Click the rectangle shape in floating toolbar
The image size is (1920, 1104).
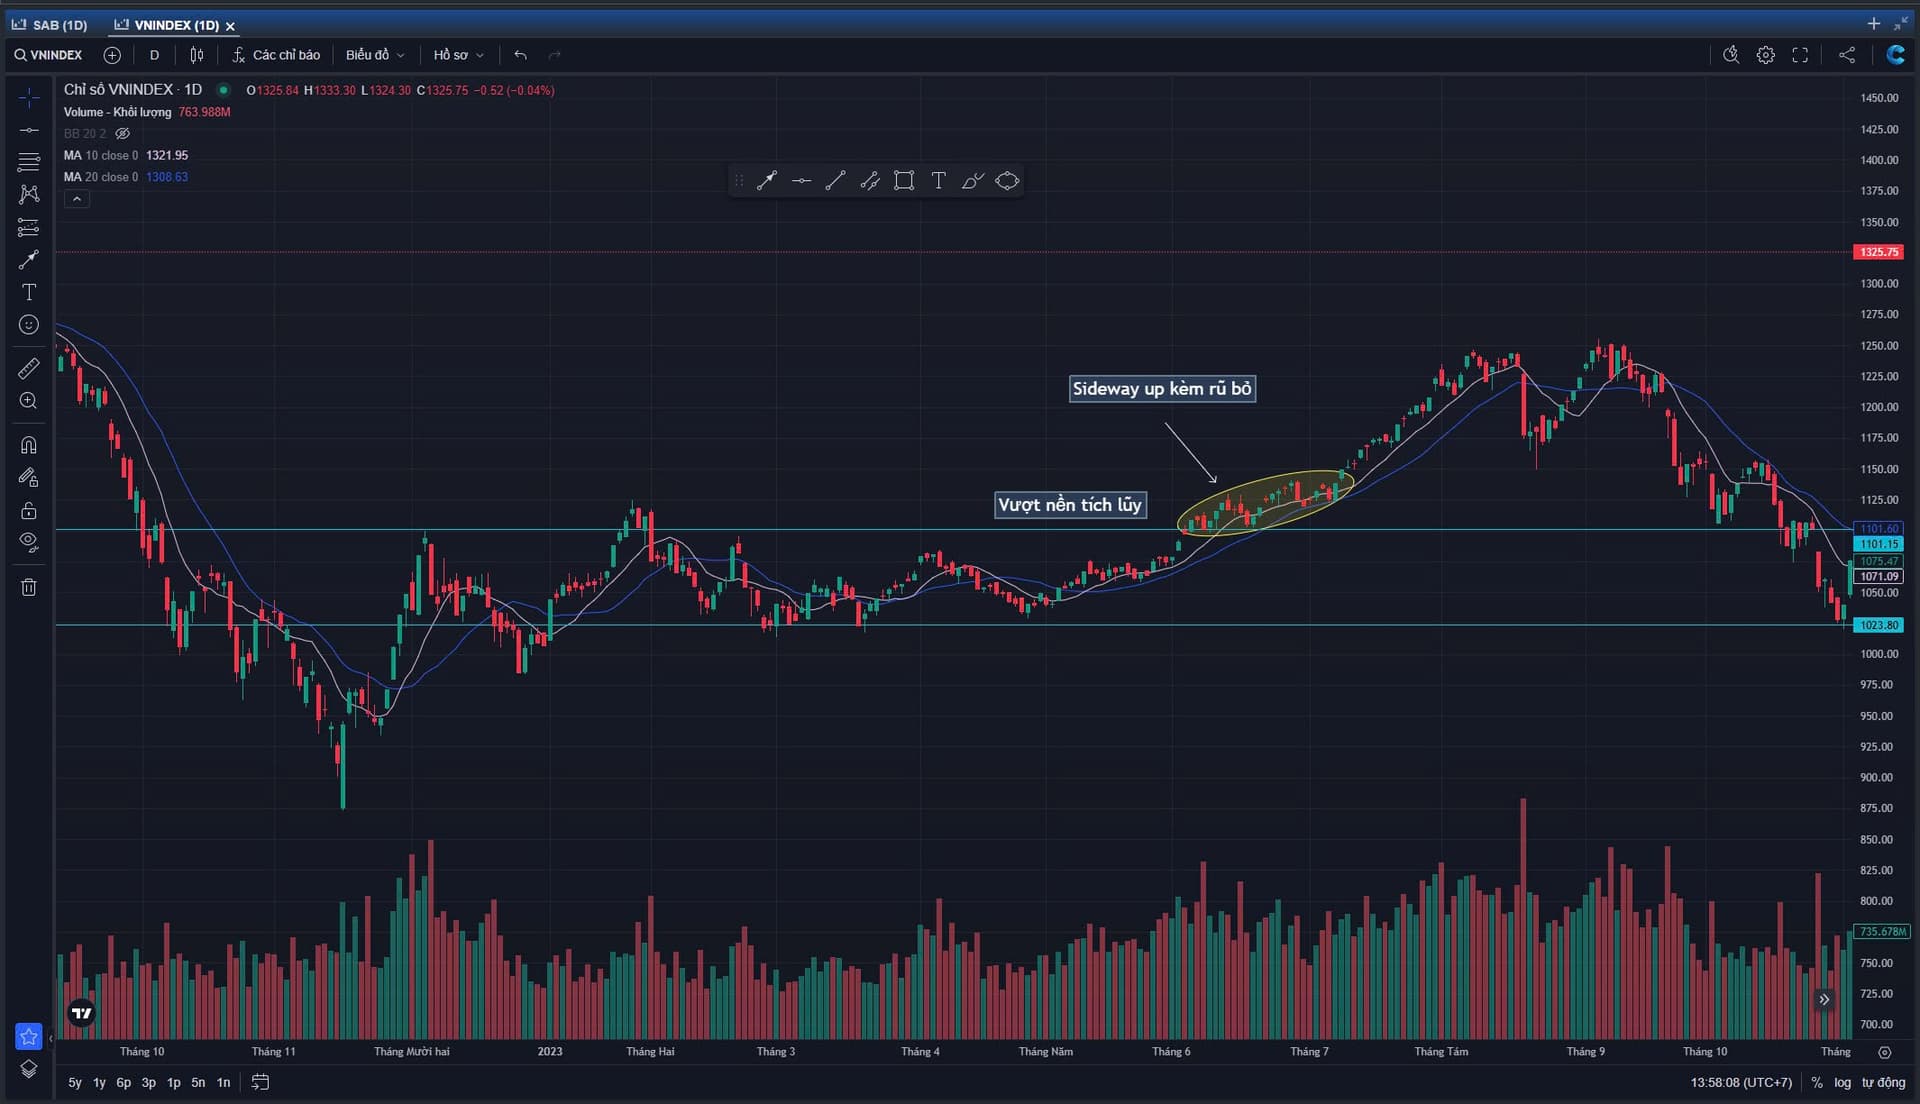point(904,181)
